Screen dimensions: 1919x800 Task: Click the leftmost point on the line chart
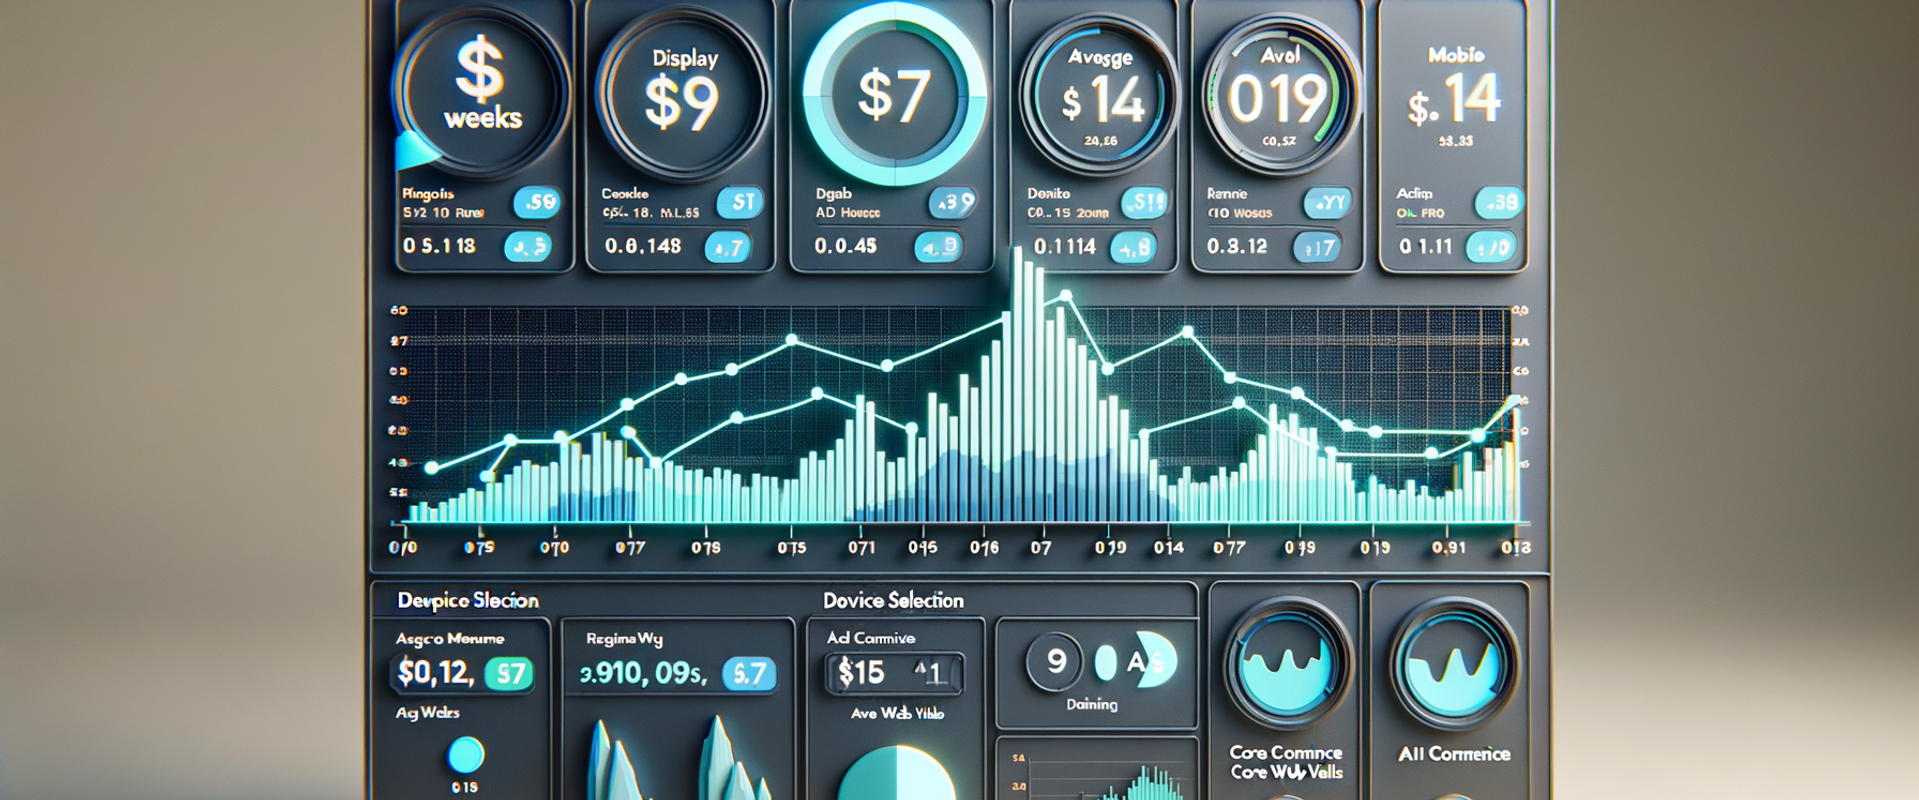point(431,468)
